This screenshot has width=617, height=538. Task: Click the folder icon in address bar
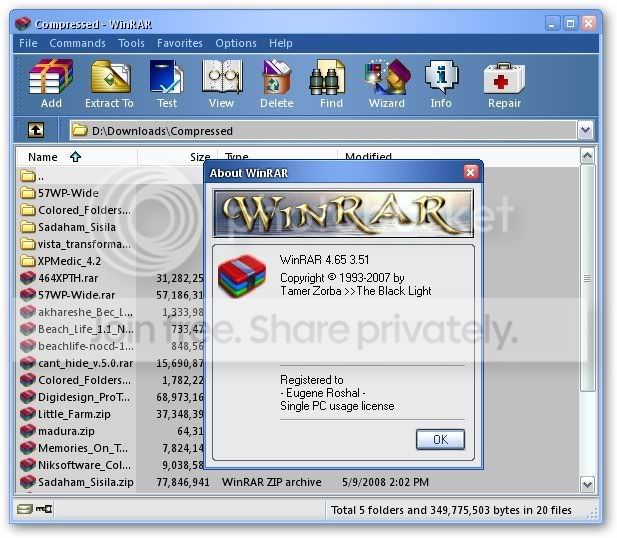point(80,130)
